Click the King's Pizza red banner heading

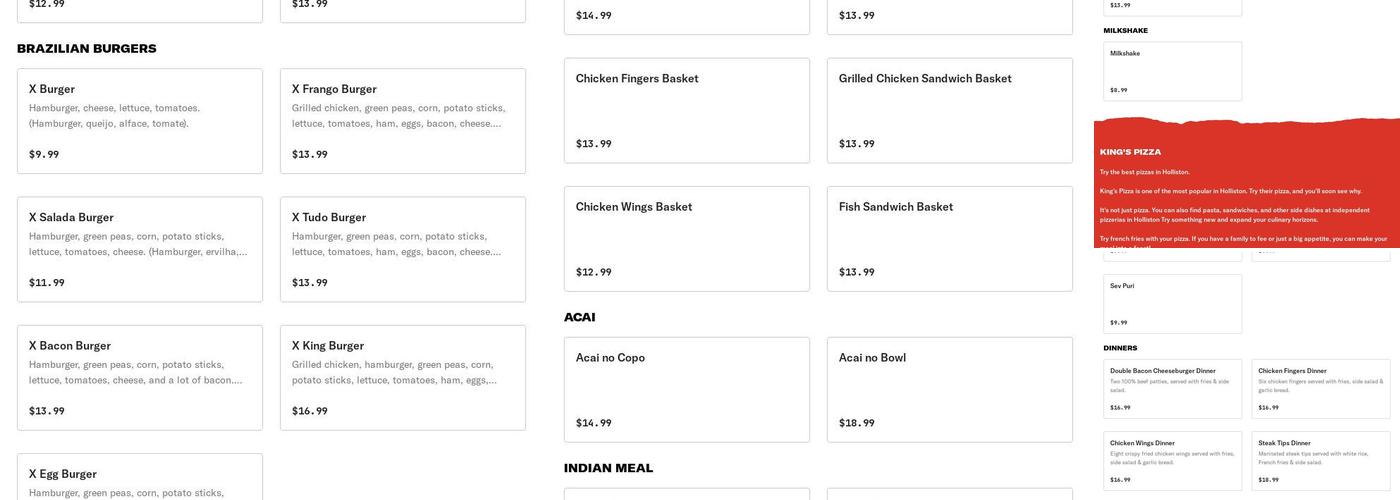click(x=1130, y=152)
